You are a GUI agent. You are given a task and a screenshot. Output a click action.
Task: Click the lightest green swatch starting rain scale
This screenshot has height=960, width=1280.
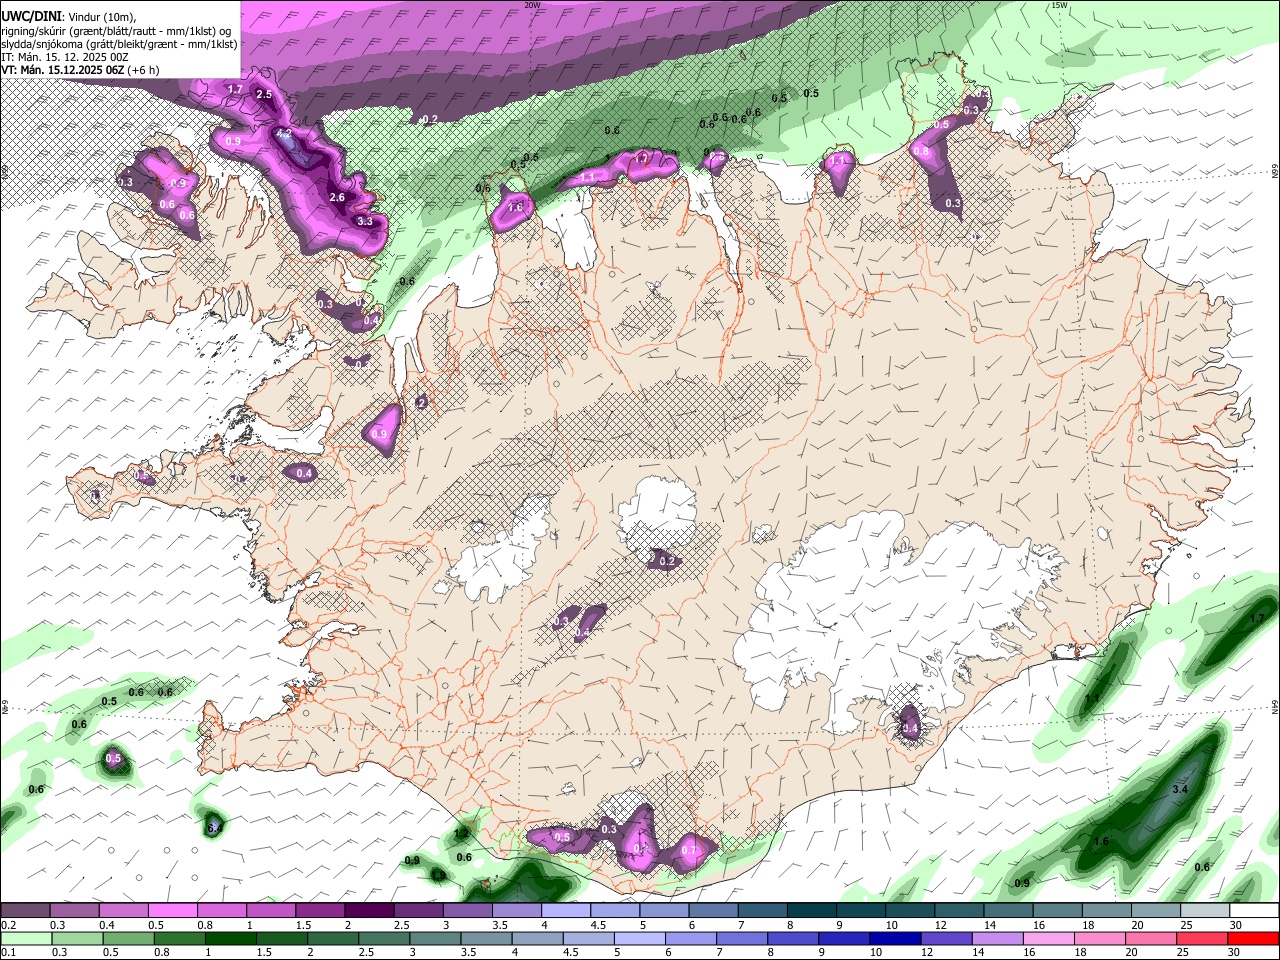coord(25,938)
